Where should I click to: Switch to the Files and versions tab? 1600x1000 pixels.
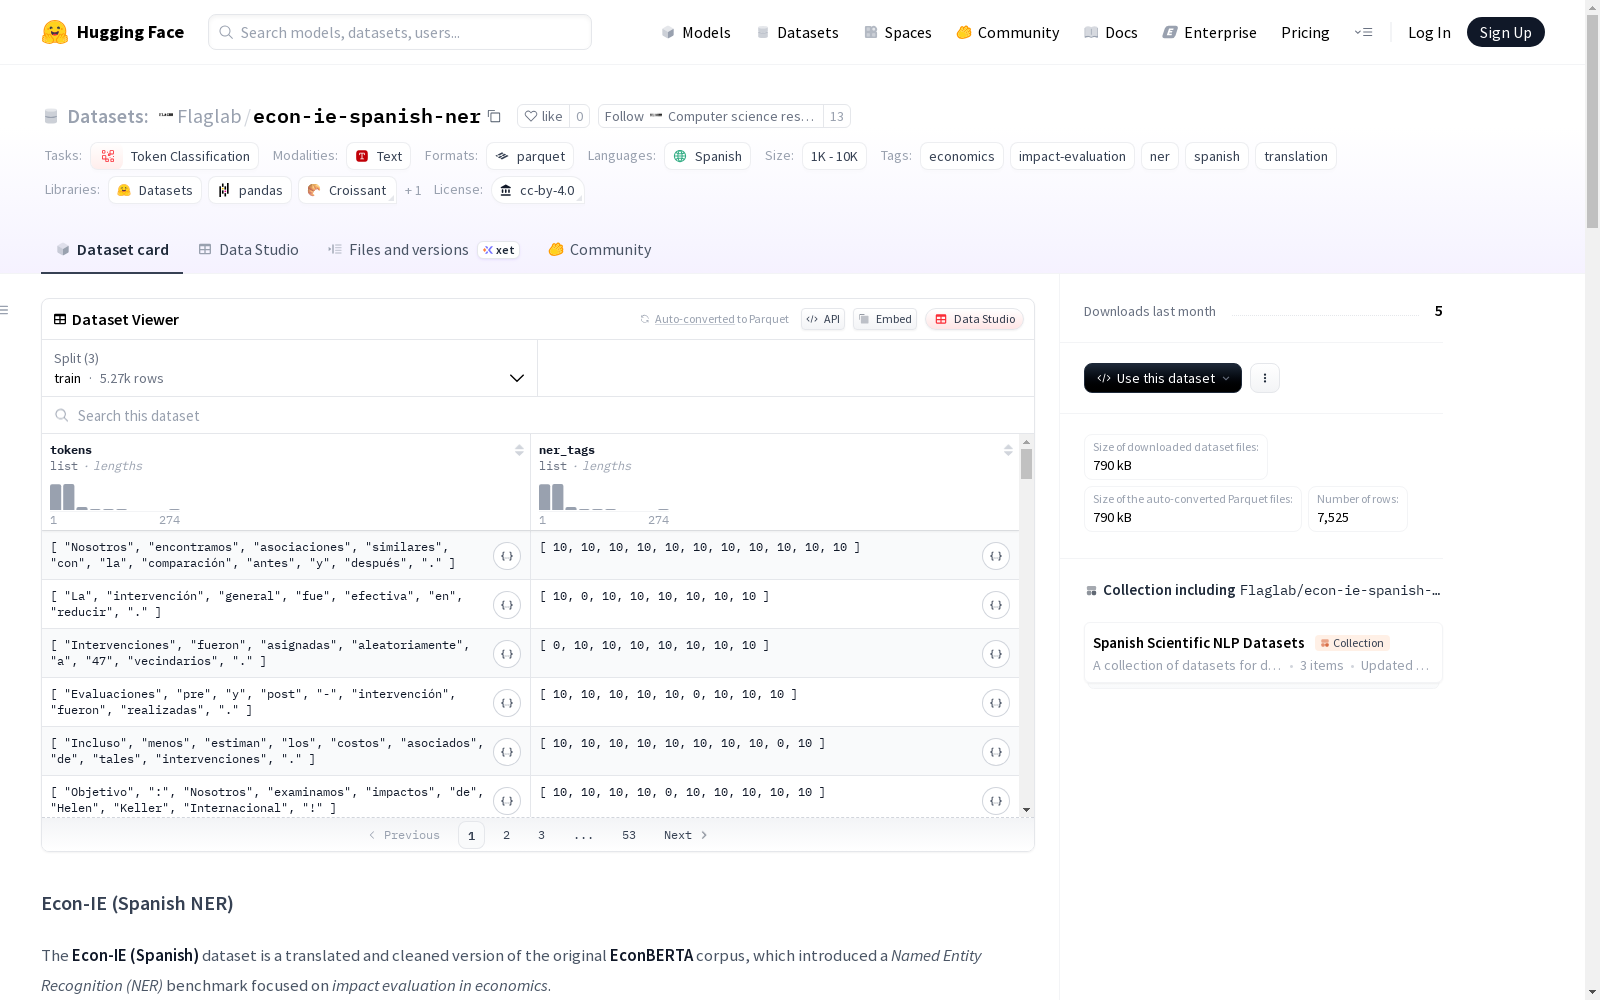point(423,250)
